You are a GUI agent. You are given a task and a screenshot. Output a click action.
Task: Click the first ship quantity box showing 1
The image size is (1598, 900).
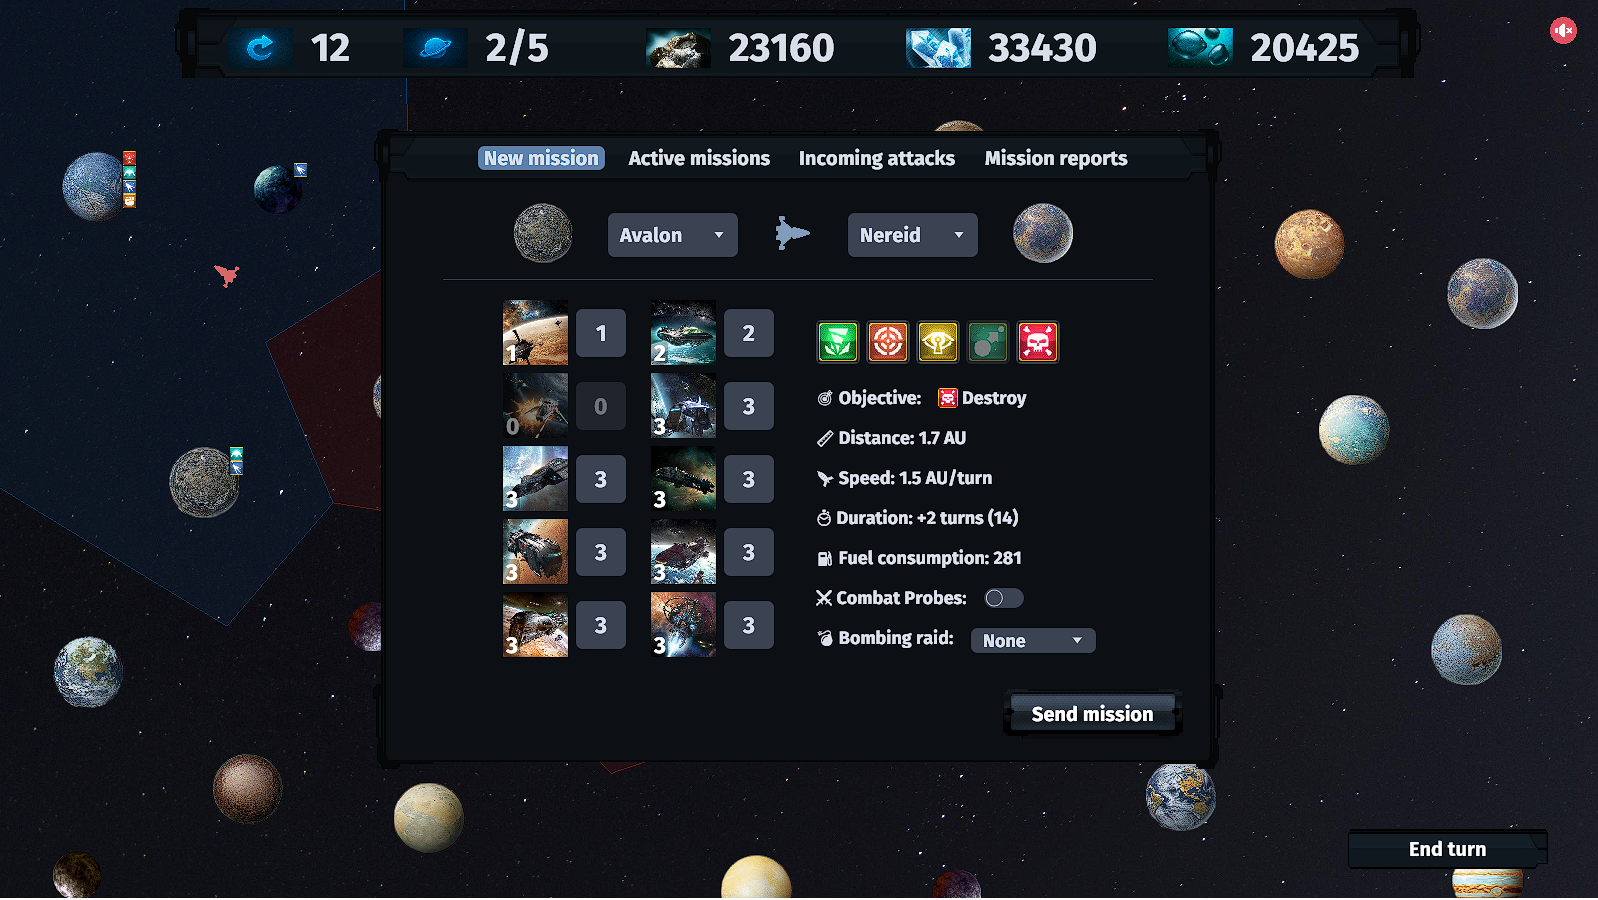click(x=601, y=333)
